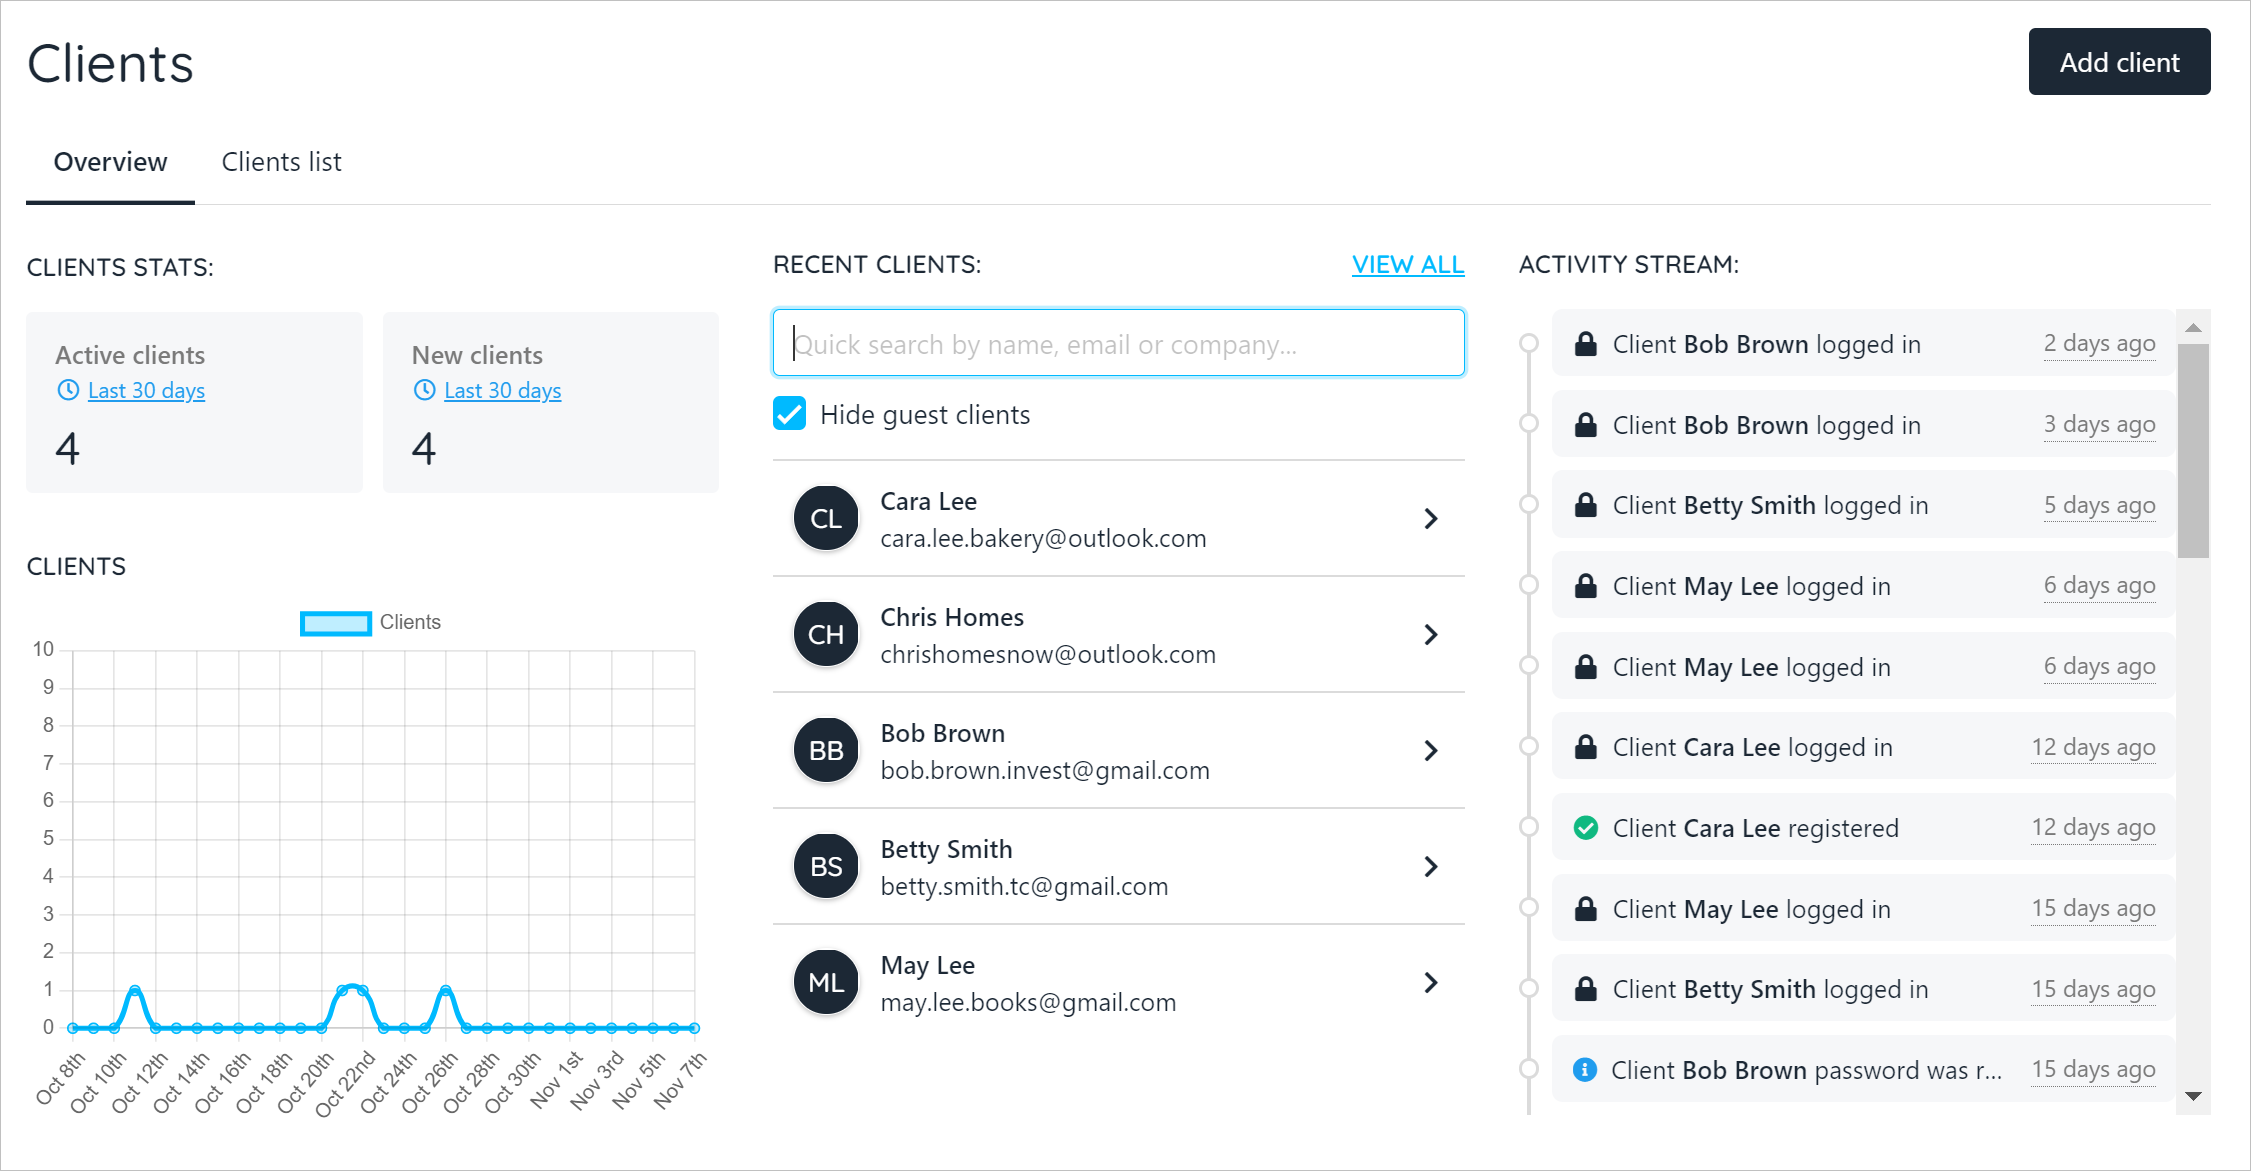Click the blue info icon on password reset entry
The image size is (2251, 1171).
(x=1584, y=1070)
